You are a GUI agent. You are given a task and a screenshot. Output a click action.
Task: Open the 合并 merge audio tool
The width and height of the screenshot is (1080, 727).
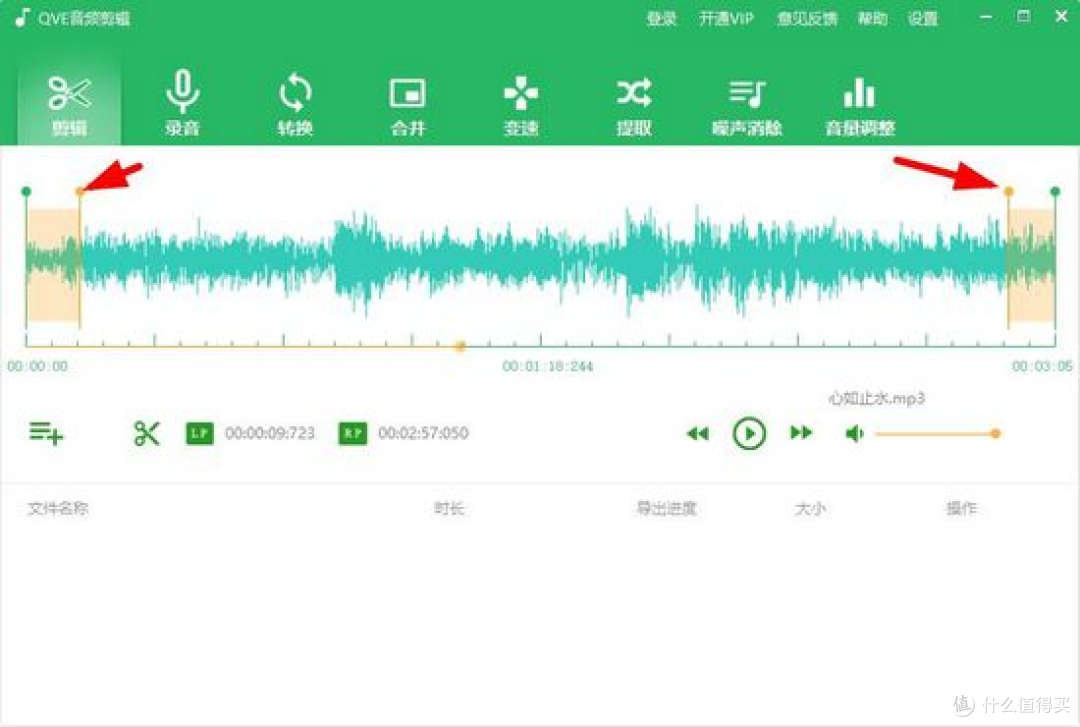tap(408, 105)
